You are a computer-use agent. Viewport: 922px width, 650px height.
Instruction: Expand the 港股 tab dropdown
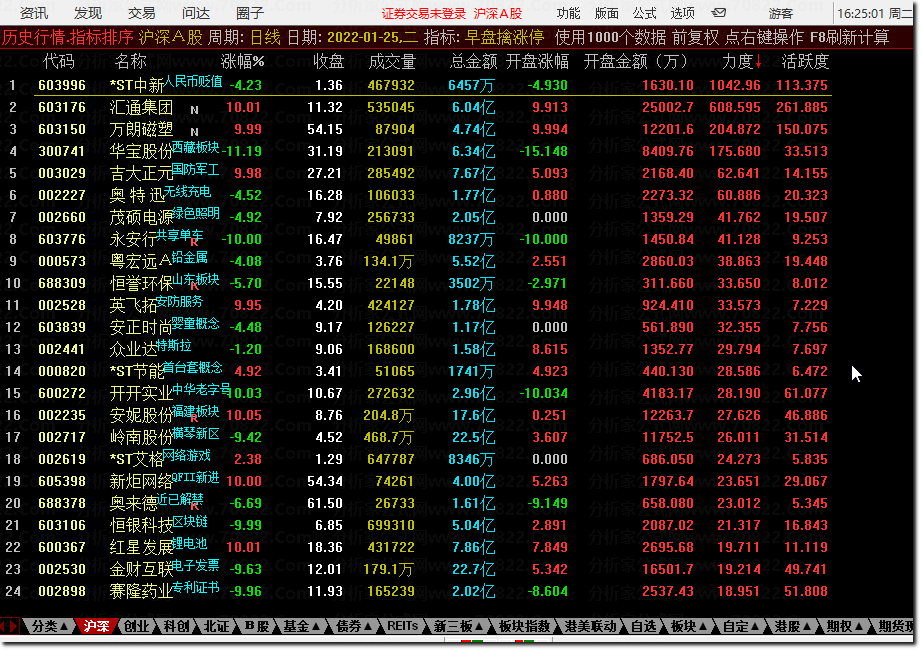coord(793,626)
